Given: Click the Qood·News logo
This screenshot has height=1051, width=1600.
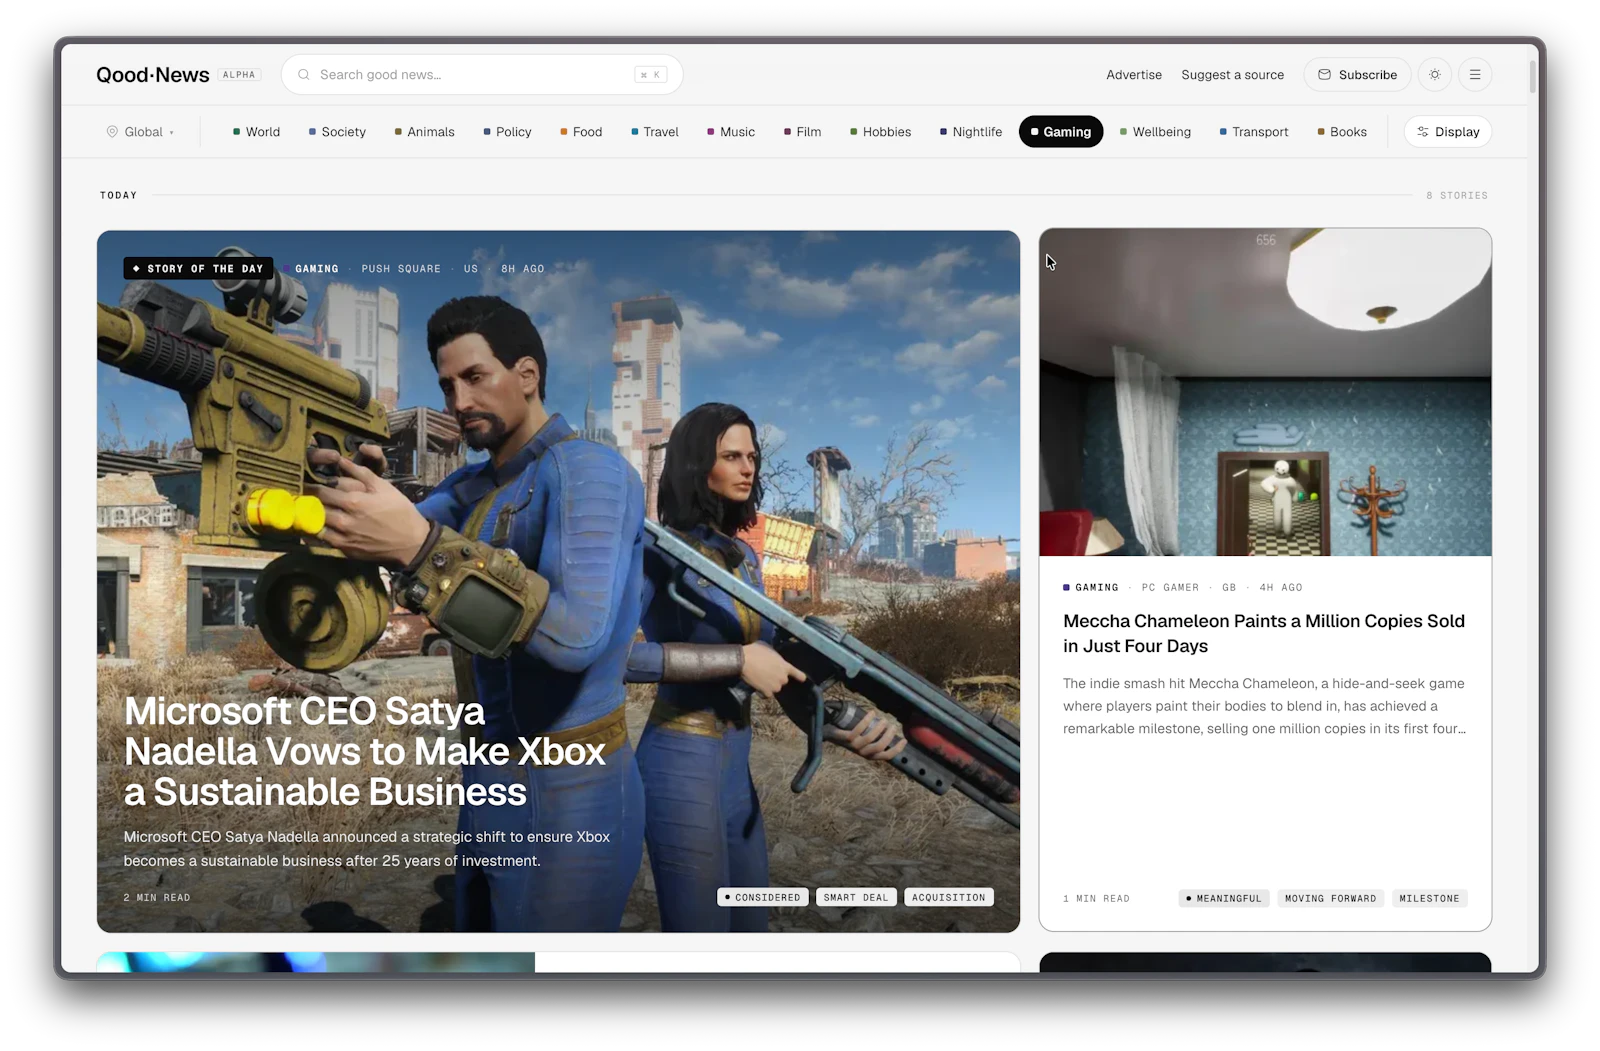Looking at the screenshot, I should [152, 75].
